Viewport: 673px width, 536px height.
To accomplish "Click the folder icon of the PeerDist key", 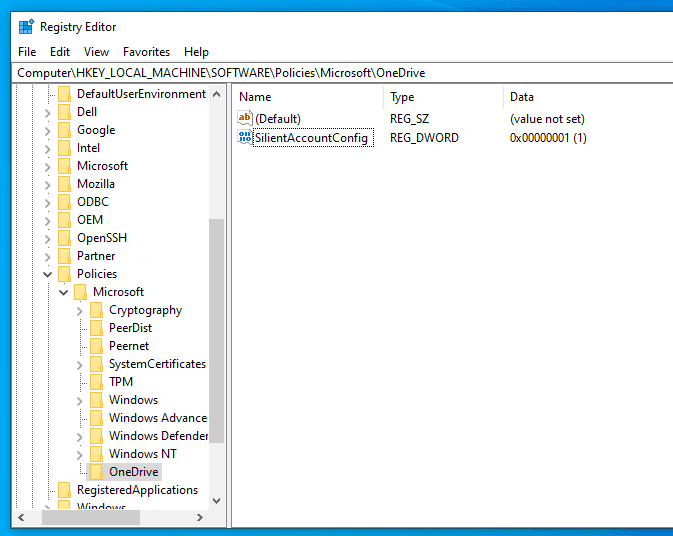I will point(97,328).
